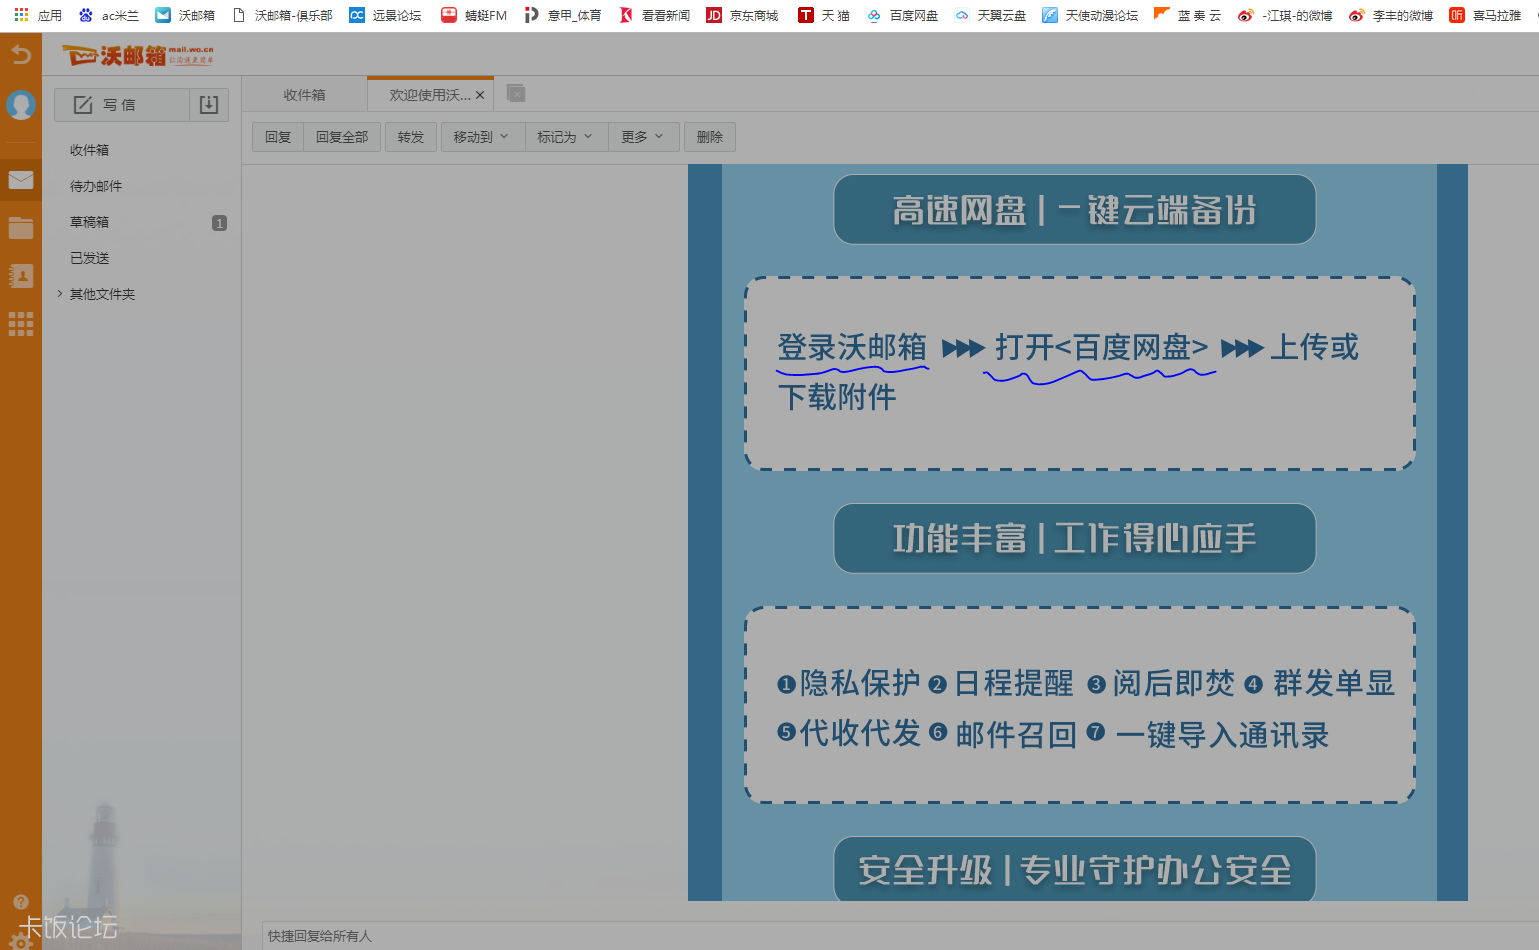
Task: Click the 高速网盘 banner heading
Action: click(x=1074, y=210)
